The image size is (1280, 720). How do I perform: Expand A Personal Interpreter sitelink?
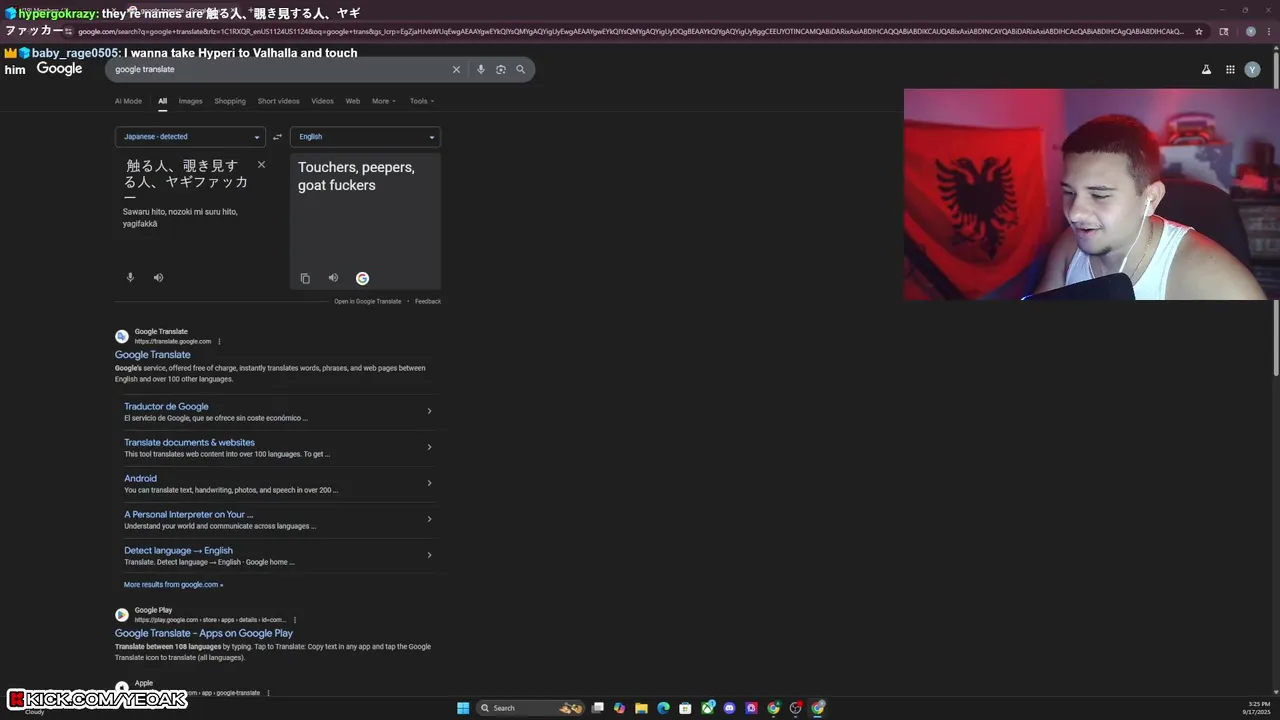tap(429, 519)
